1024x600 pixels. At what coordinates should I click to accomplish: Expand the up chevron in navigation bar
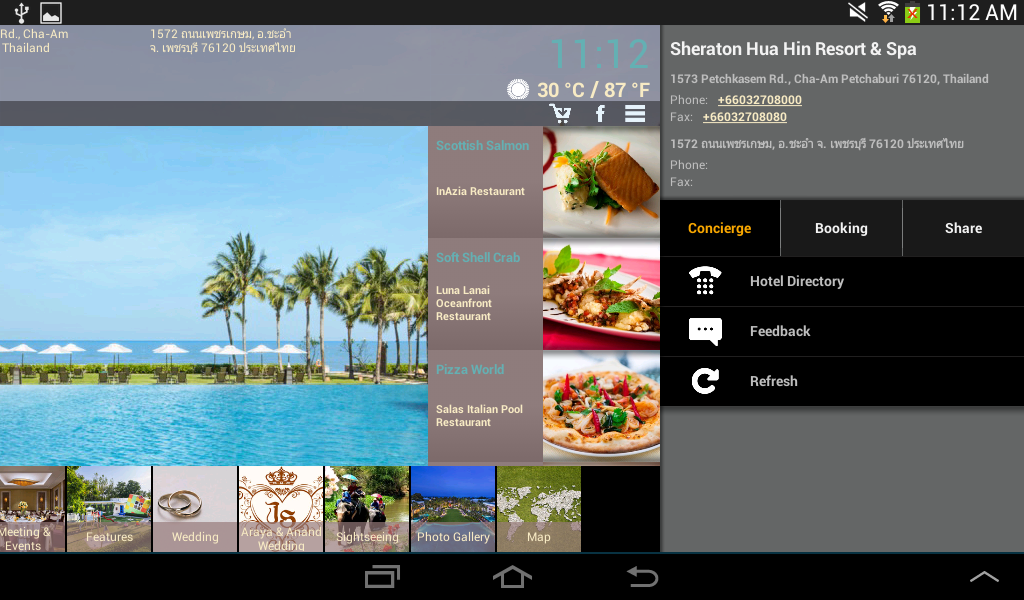pos(984,576)
